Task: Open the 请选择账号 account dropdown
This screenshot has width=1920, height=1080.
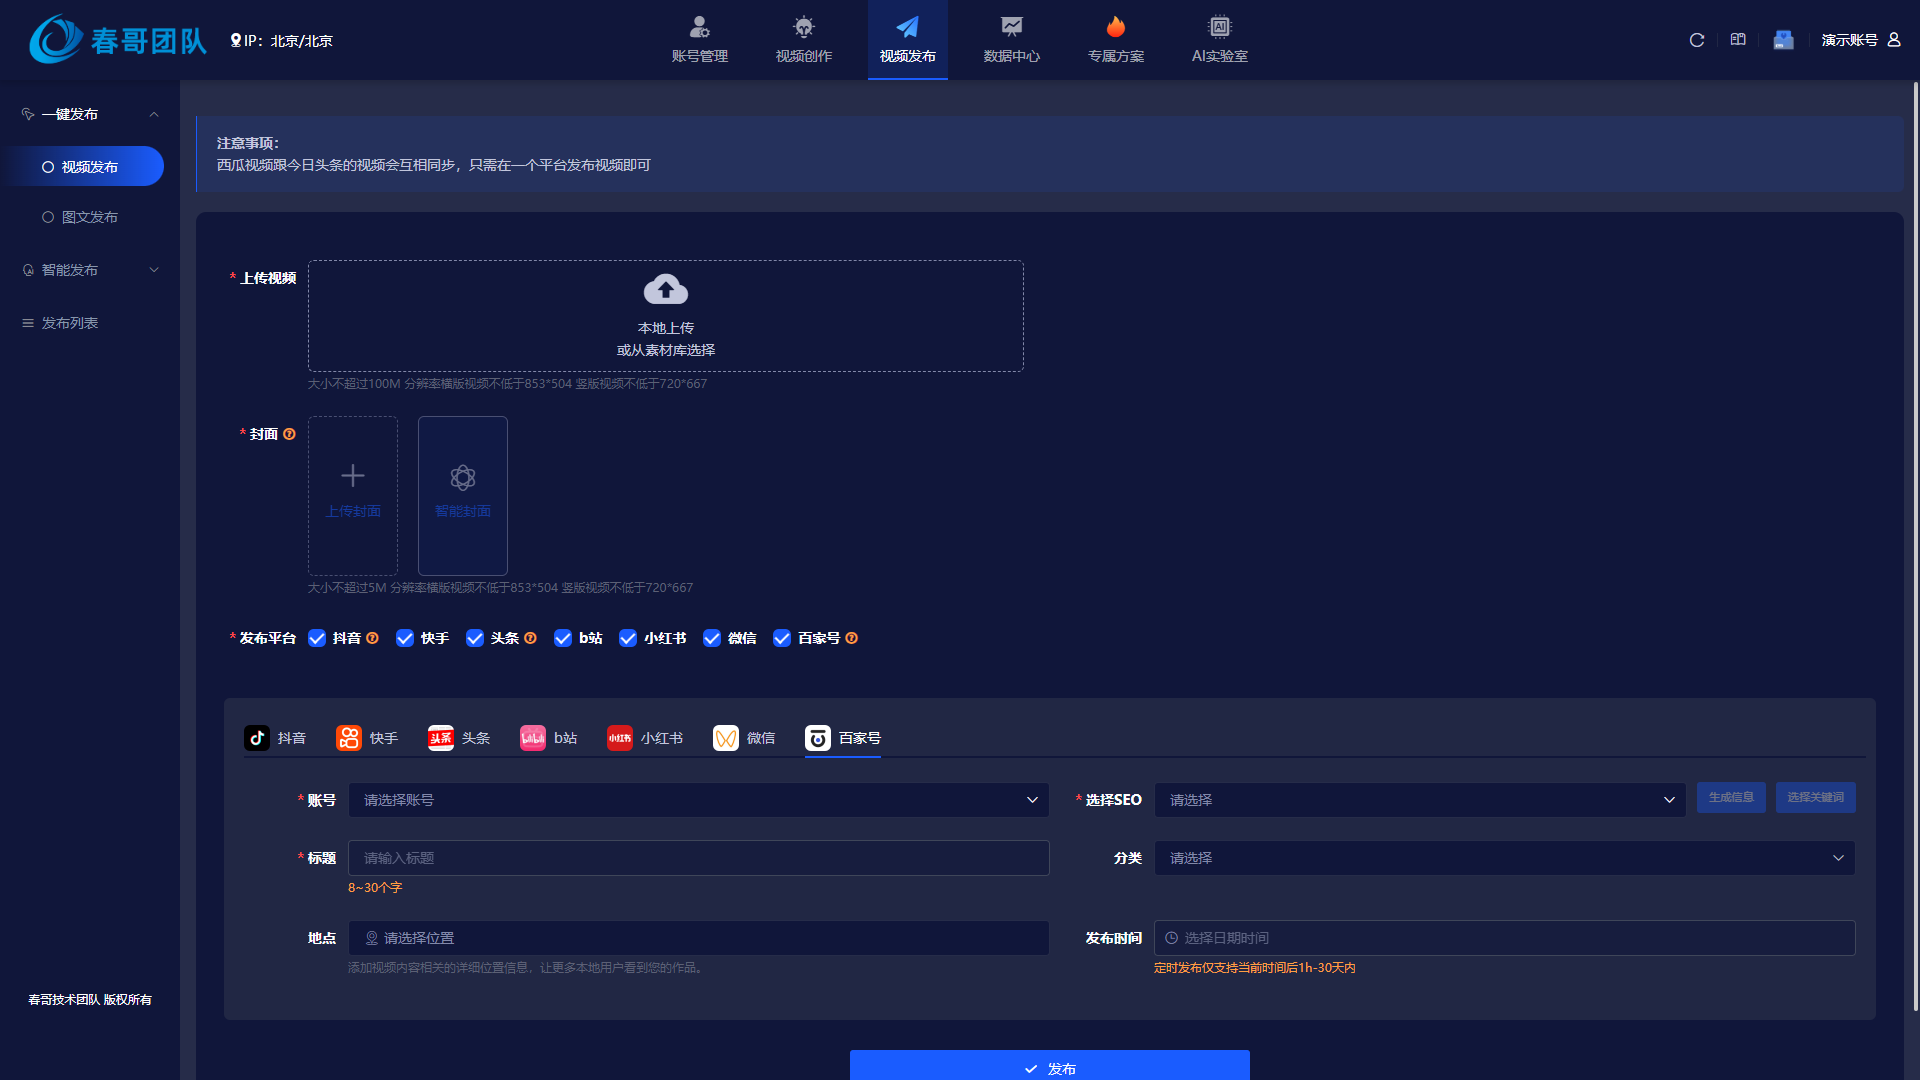Action: 698,800
